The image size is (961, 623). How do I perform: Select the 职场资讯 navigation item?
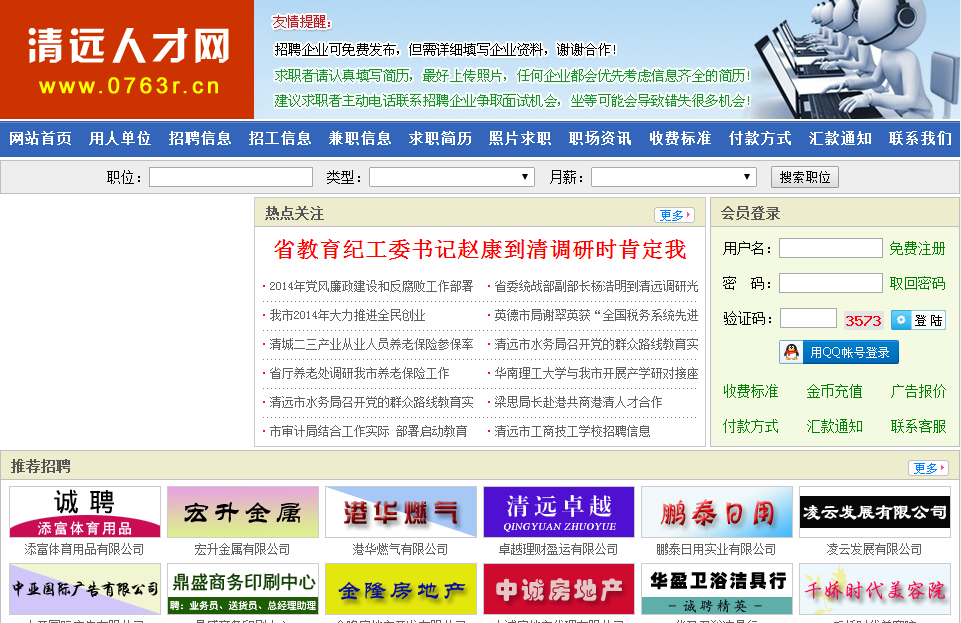600,138
